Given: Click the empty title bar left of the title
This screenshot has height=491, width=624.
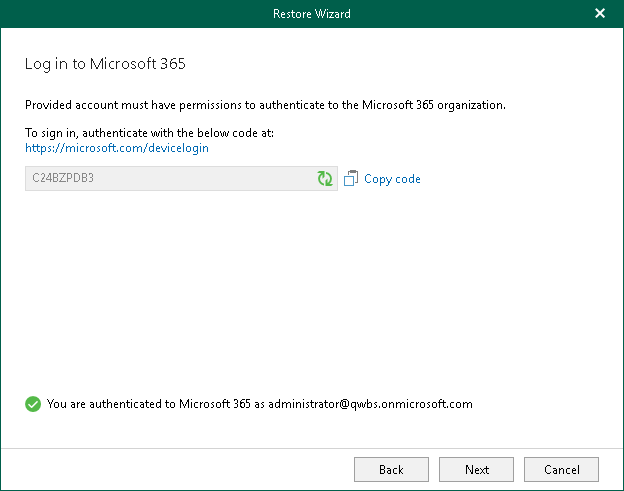Looking at the screenshot, I should tap(130, 14).
